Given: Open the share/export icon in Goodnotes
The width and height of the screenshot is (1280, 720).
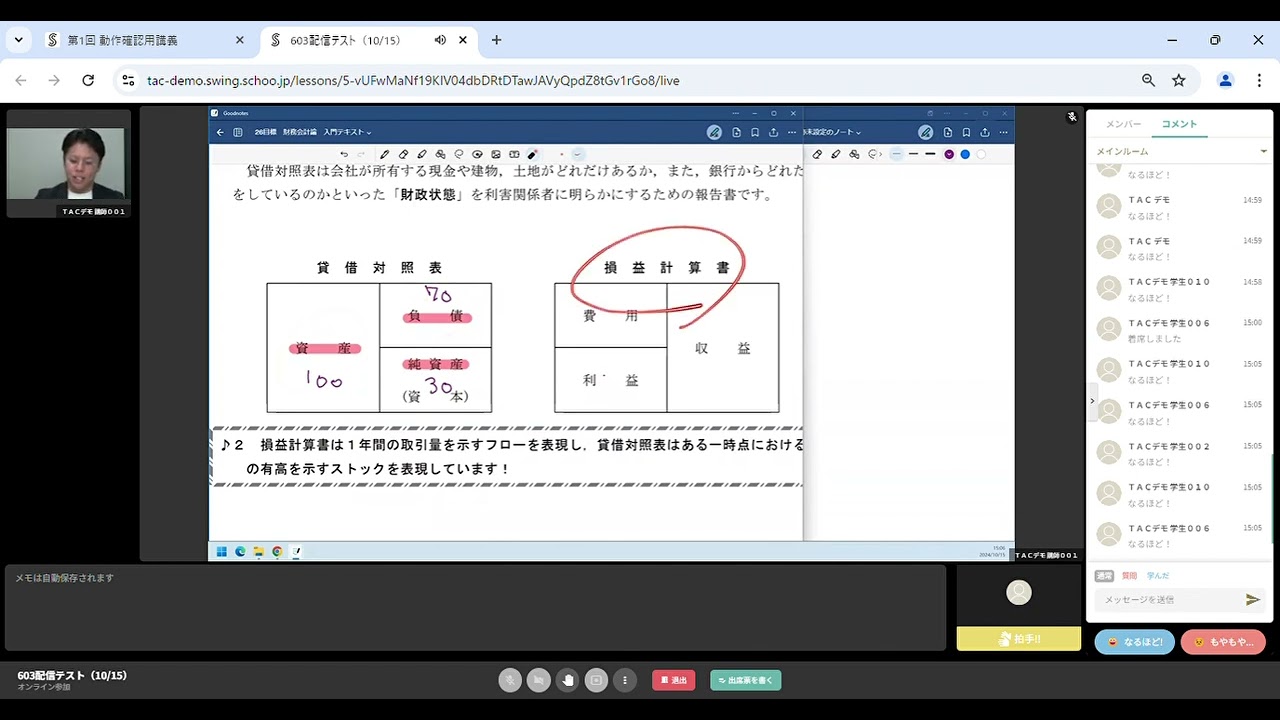Looking at the screenshot, I should point(773,131).
